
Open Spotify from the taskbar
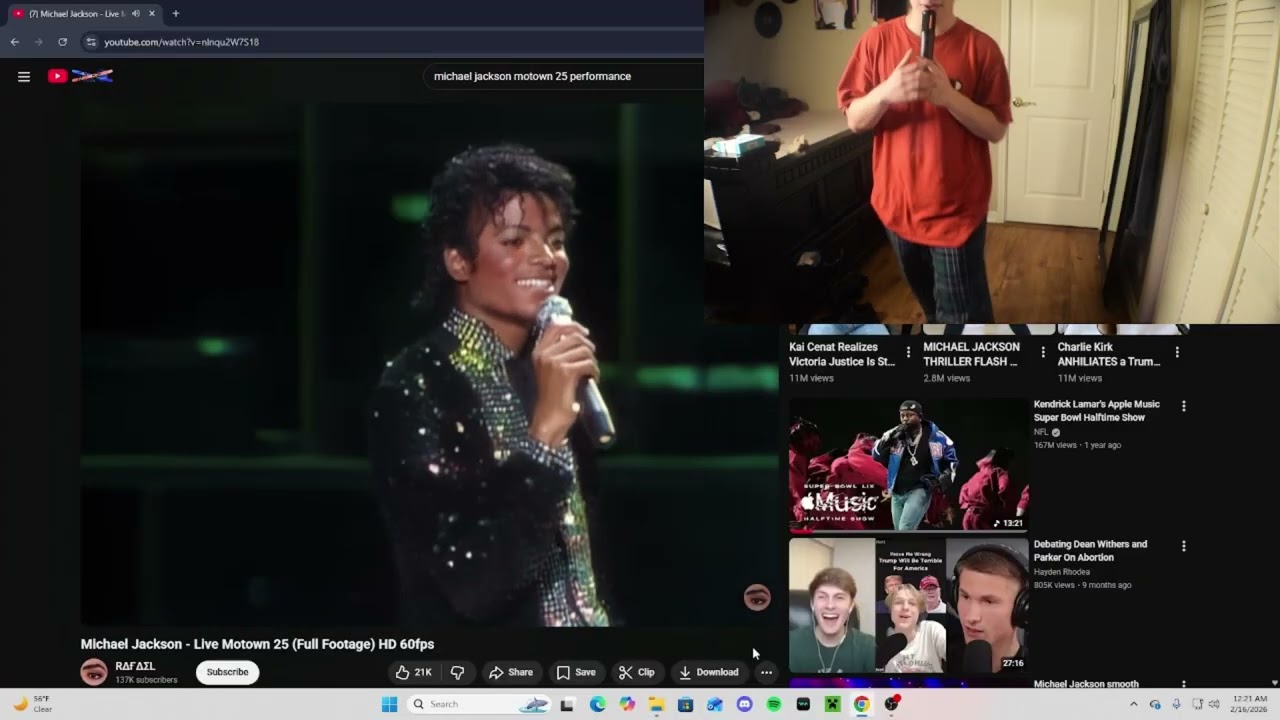pos(773,704)
